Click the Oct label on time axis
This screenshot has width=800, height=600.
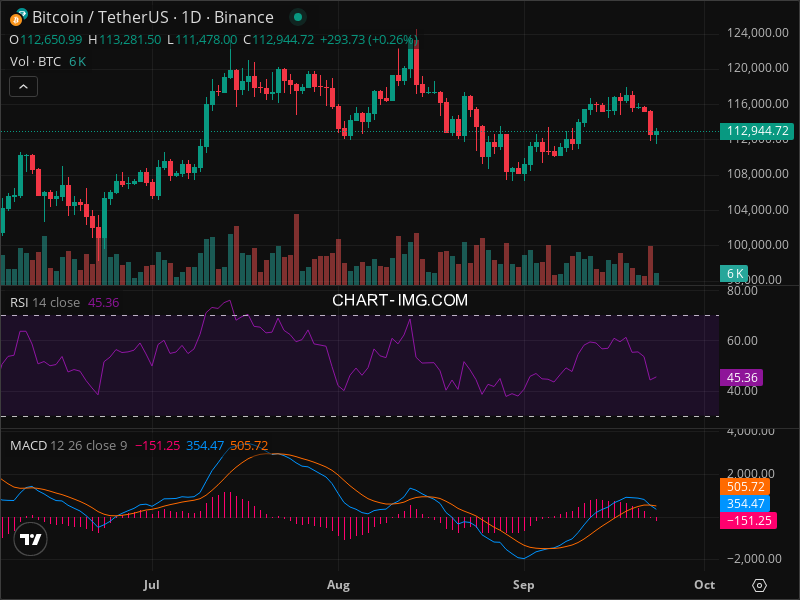704,583
